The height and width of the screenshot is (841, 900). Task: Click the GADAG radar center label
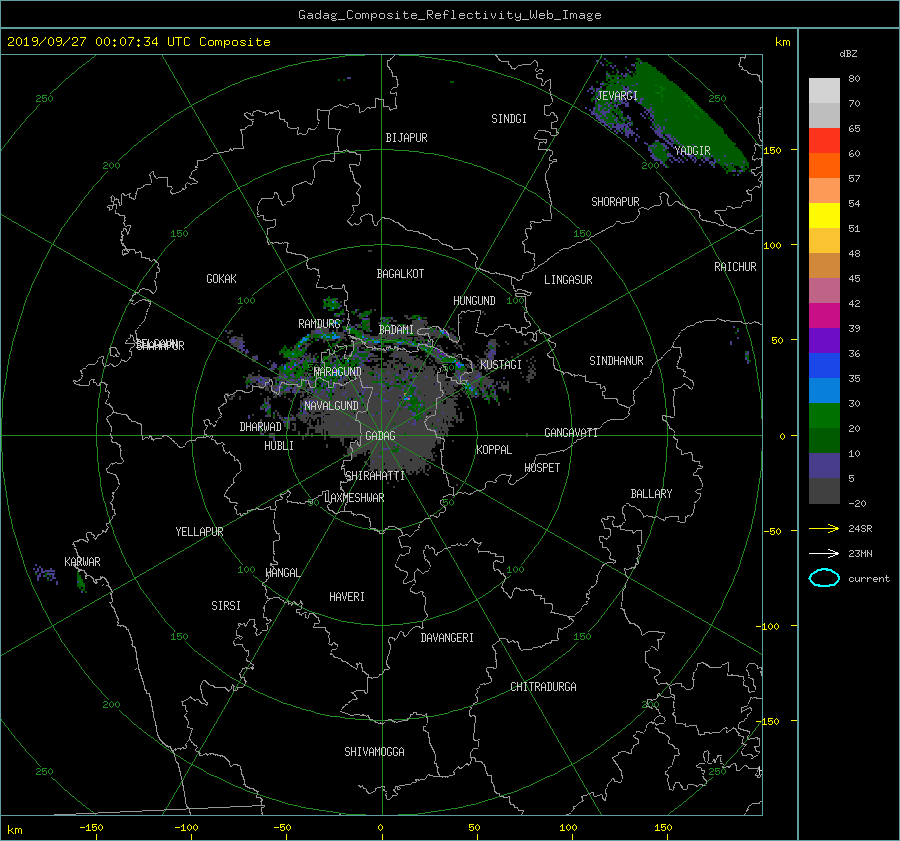(381, 436)
